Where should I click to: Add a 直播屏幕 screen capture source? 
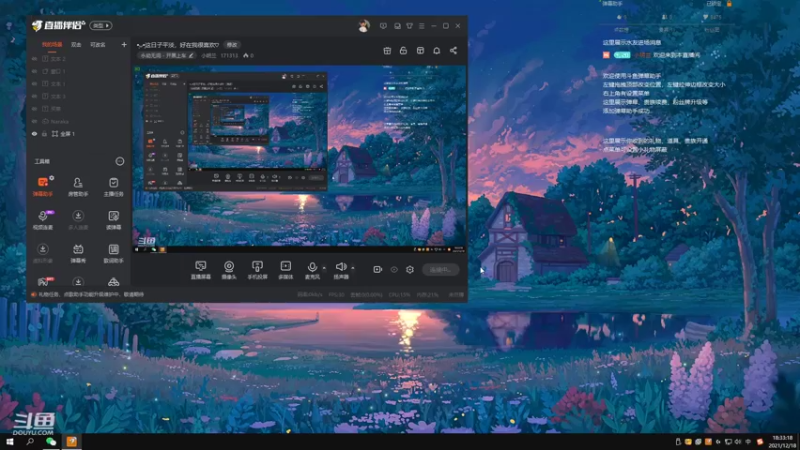[x=201, y=269]
